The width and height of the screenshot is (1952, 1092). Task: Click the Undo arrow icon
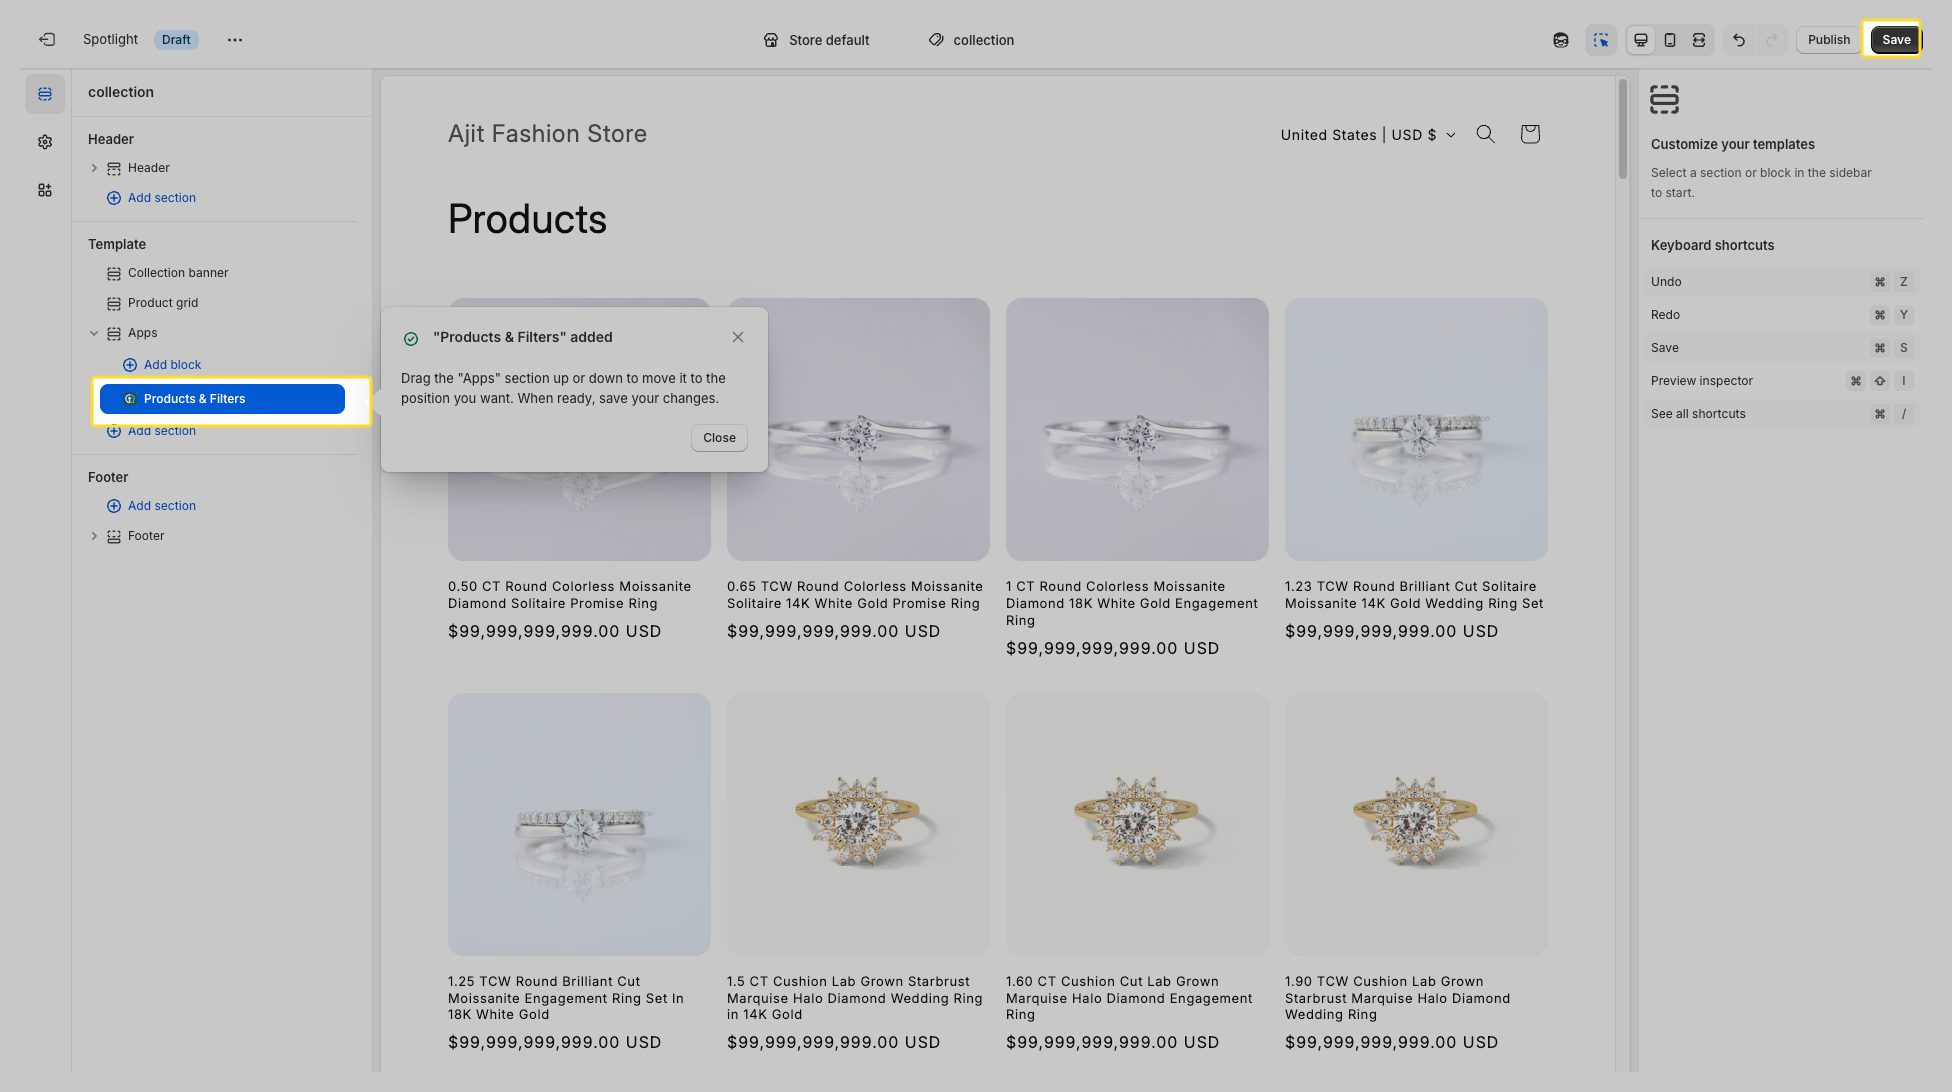click(x=1740, y=39)
